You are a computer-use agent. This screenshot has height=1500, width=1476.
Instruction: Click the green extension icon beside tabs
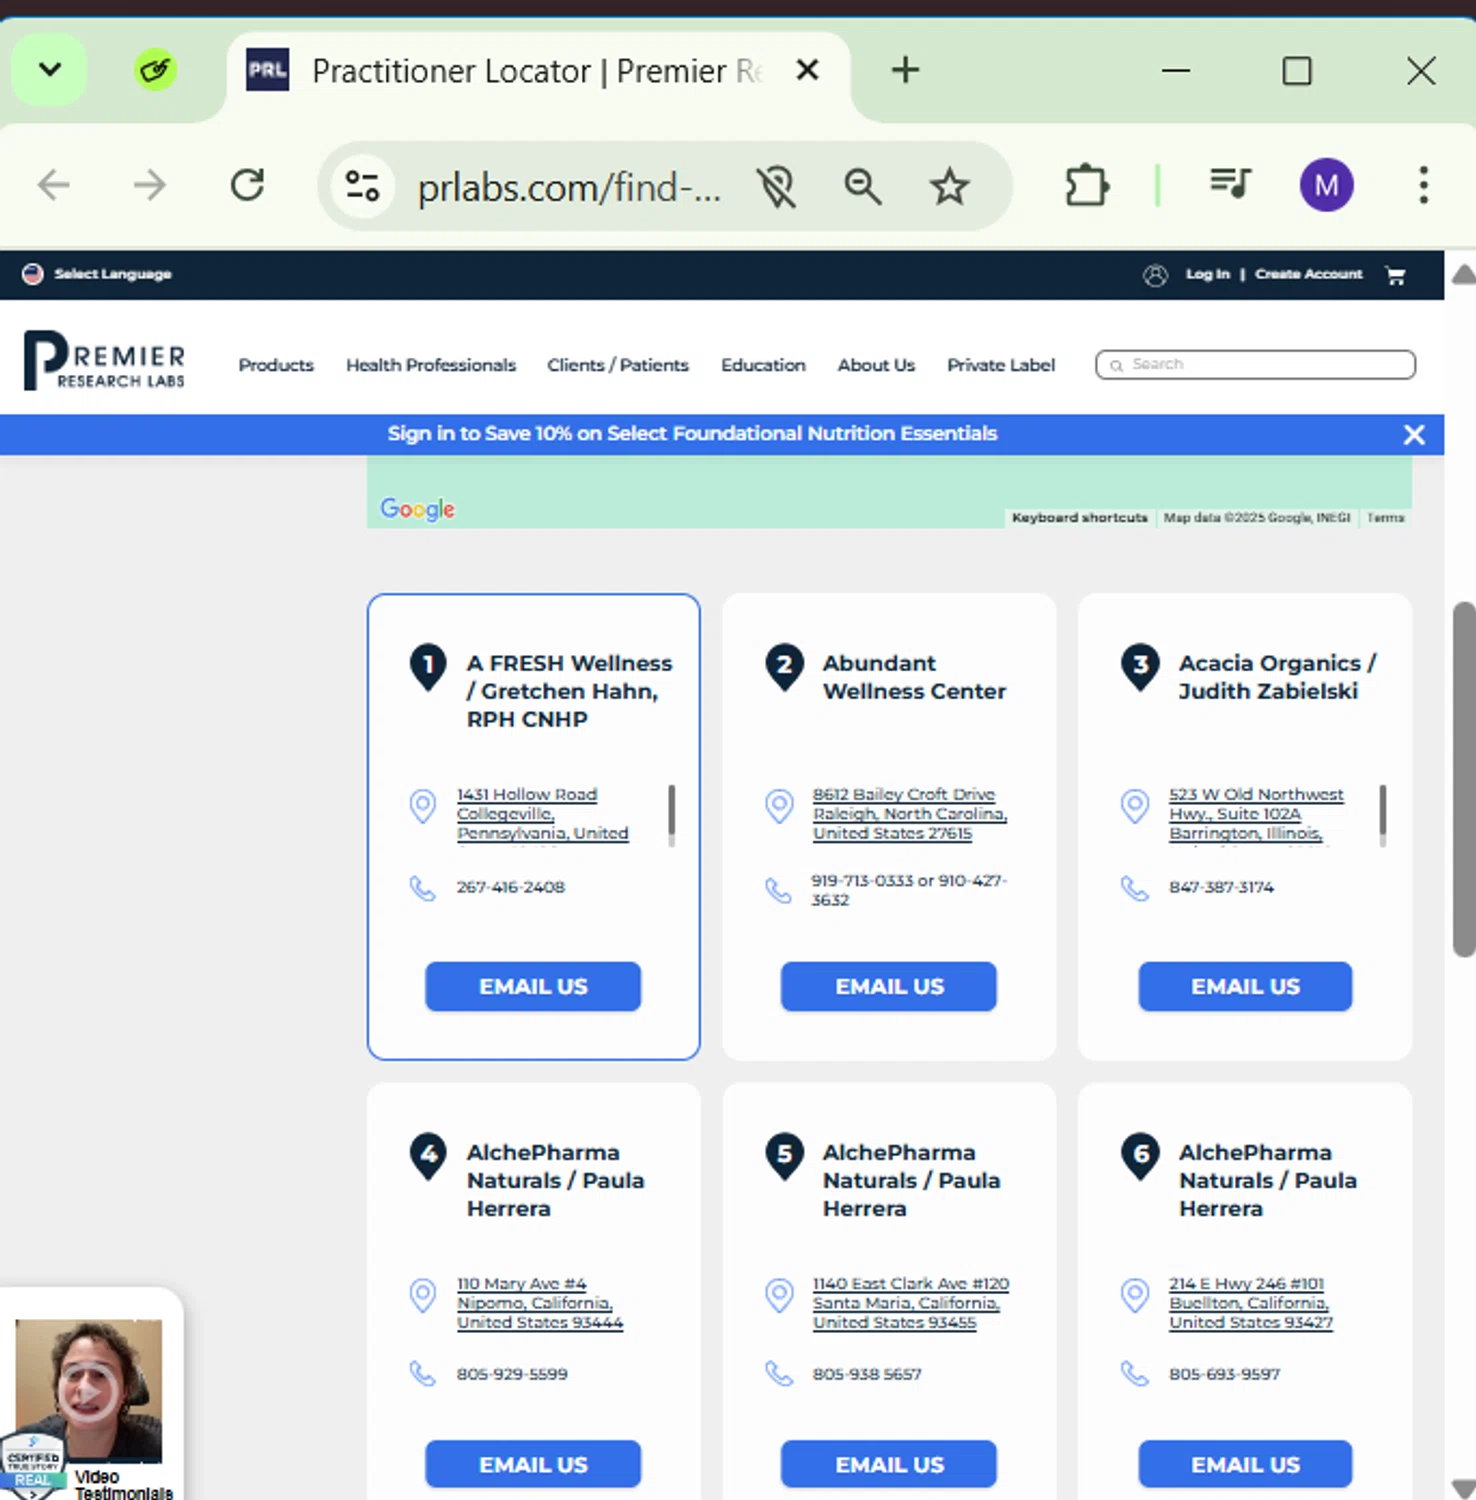point(155,70)
